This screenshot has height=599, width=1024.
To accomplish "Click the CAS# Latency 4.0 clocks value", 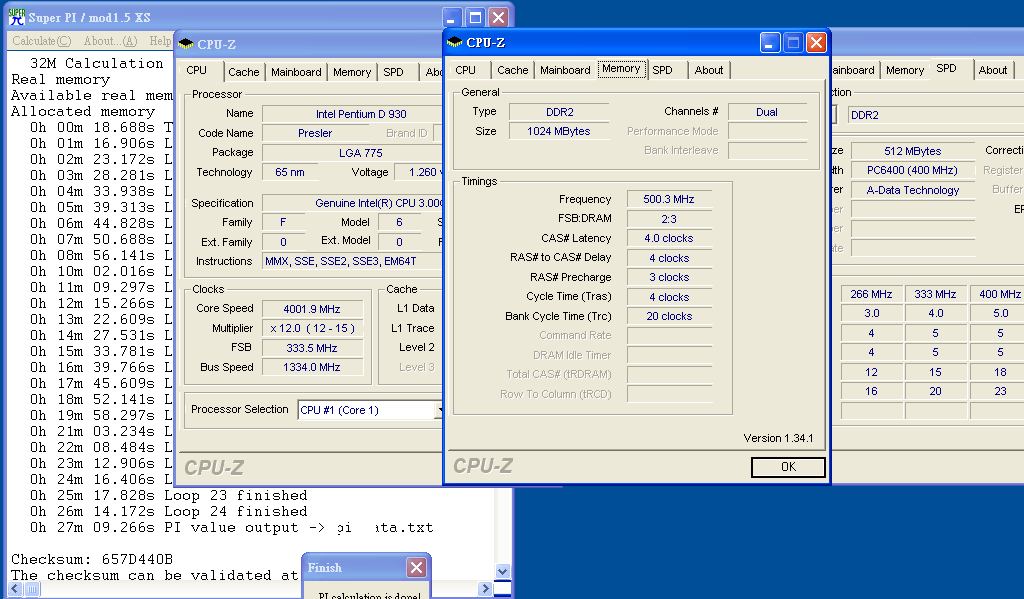I will [x=669, y=238].
